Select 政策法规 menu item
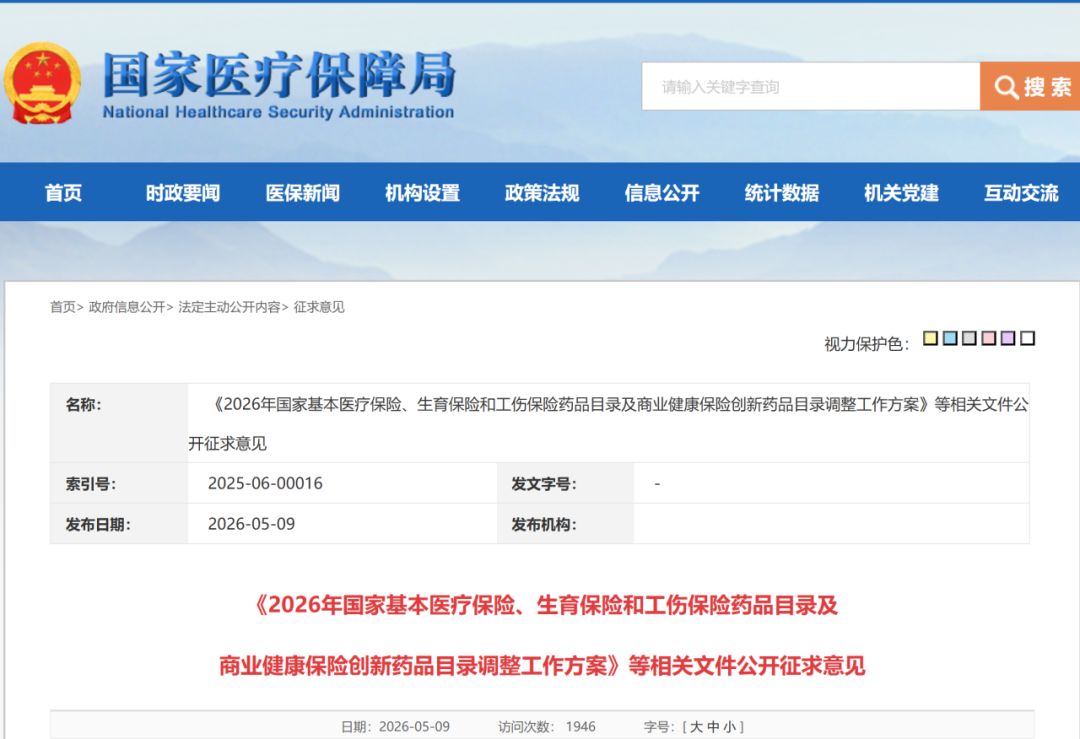The height and width of the screenshot is (739, 1080). [542, 193]
